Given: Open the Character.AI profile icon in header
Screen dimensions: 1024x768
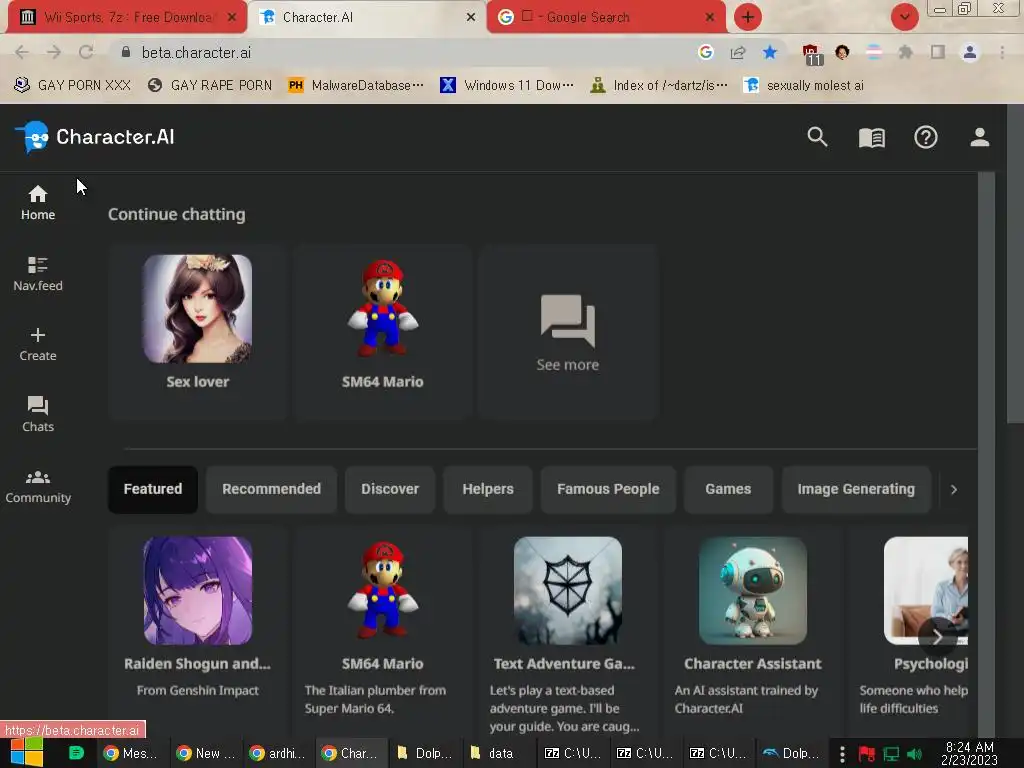Looking at the screenshot, I should click(x=980, y=137).
